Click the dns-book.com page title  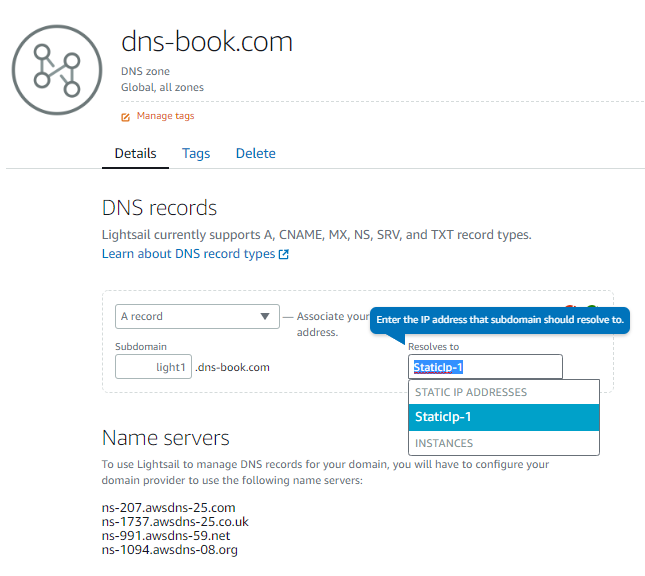click(x=207, y=42)
